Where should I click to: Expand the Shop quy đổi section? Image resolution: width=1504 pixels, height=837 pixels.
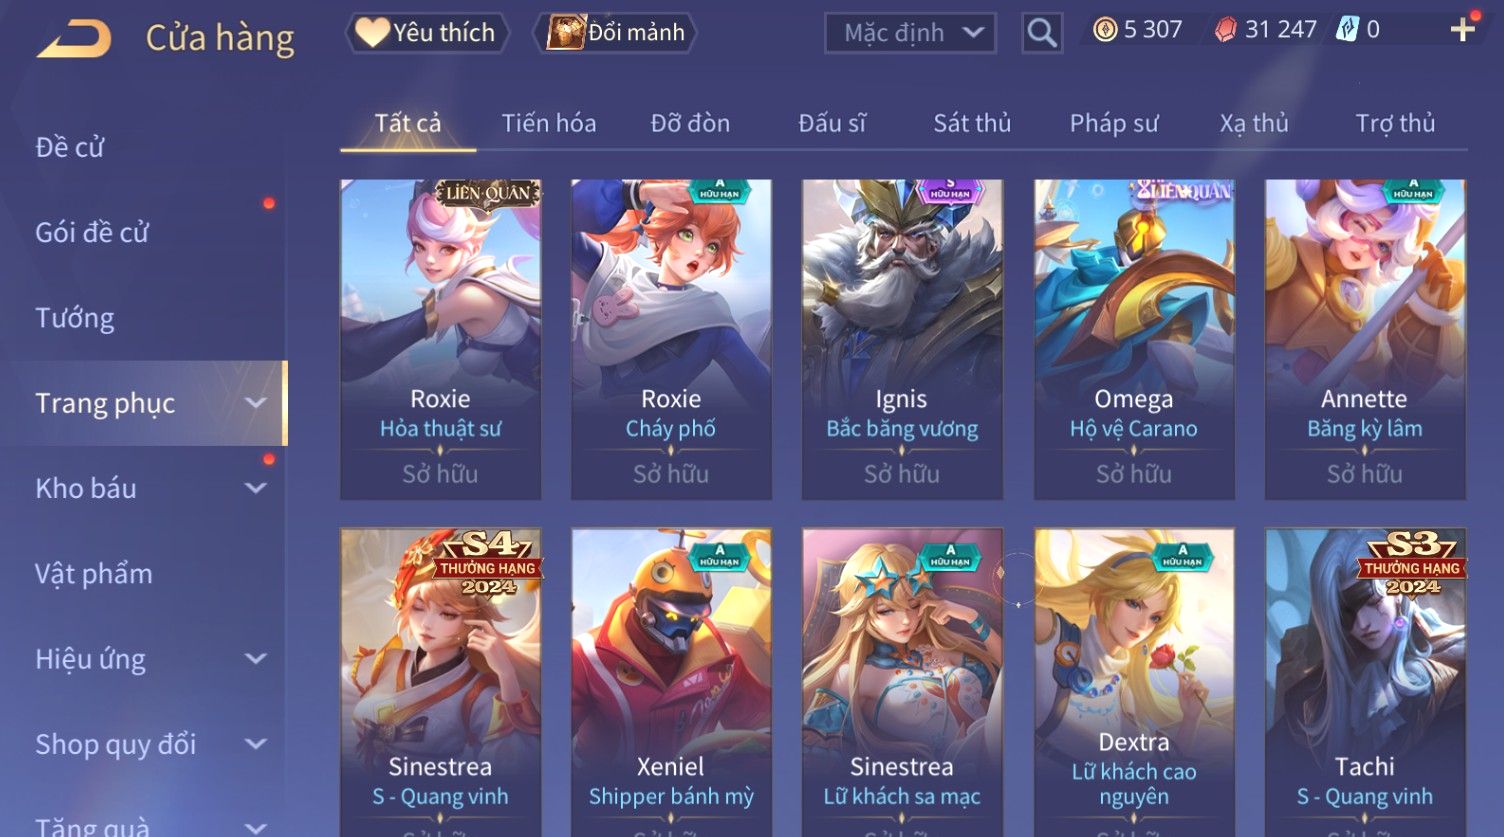point(256,744)
